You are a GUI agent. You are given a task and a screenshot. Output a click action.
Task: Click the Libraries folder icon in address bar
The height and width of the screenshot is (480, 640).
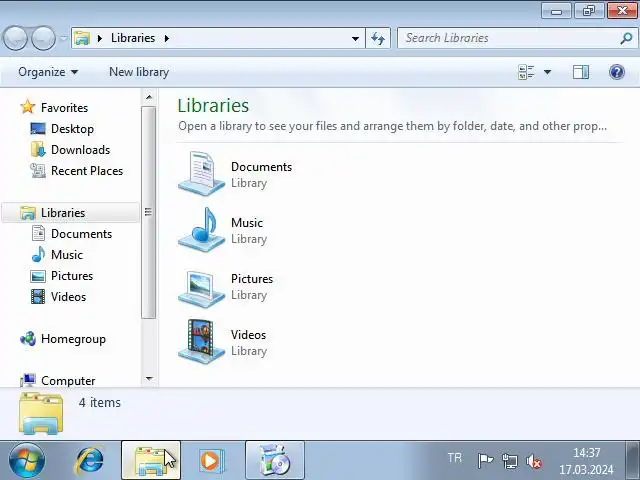coord(82,38)
